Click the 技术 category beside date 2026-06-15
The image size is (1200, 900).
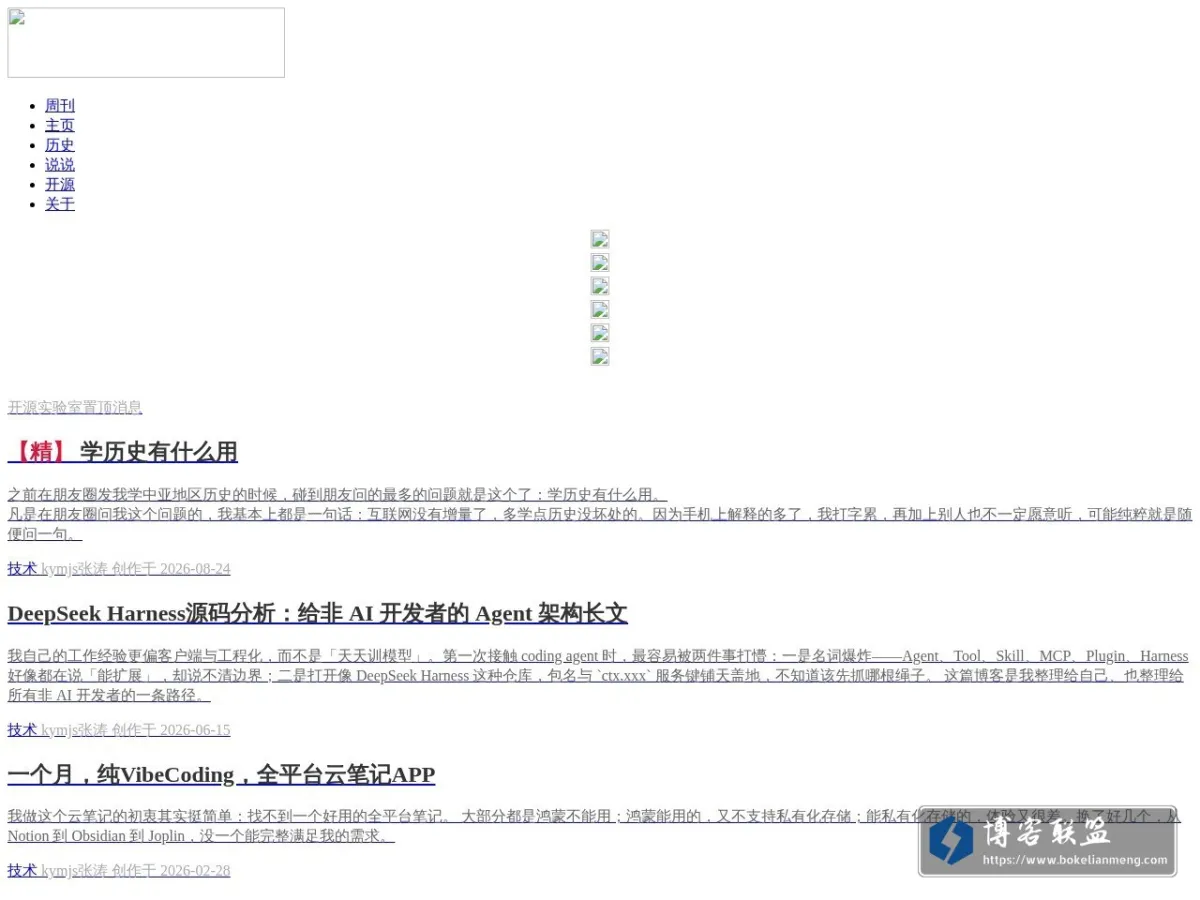tap(22, 730)
